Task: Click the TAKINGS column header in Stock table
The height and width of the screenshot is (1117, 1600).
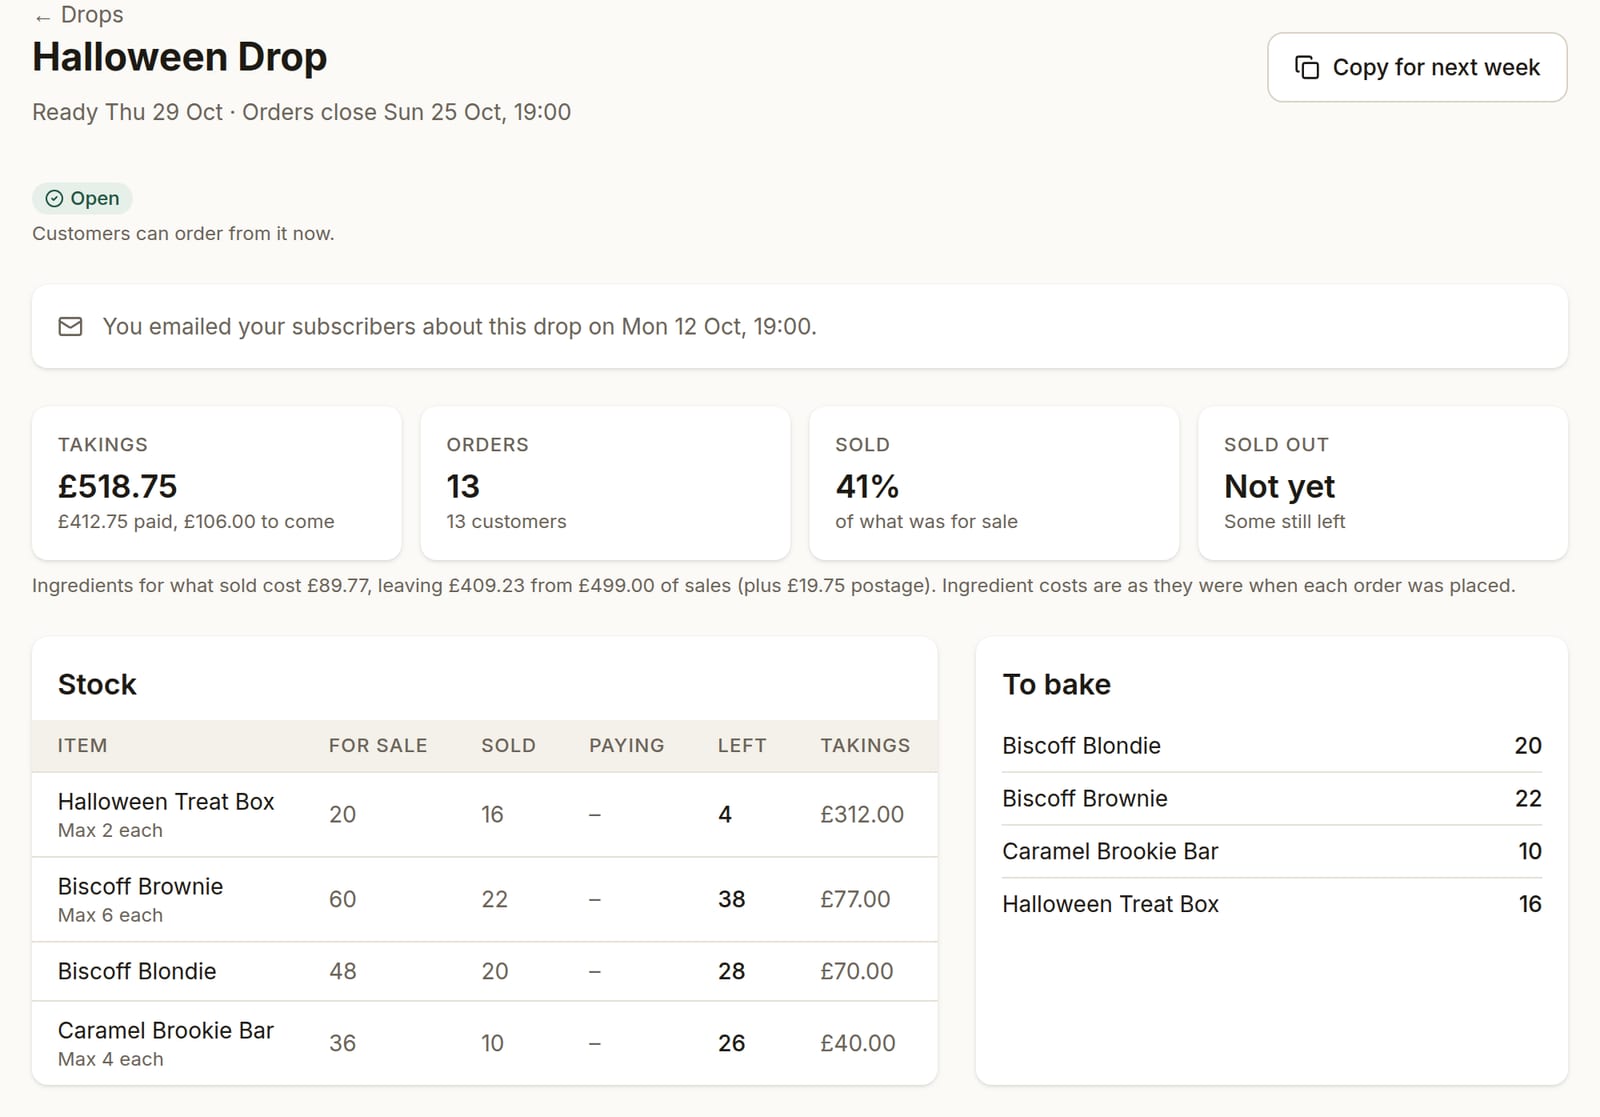Action: point(865,745)
